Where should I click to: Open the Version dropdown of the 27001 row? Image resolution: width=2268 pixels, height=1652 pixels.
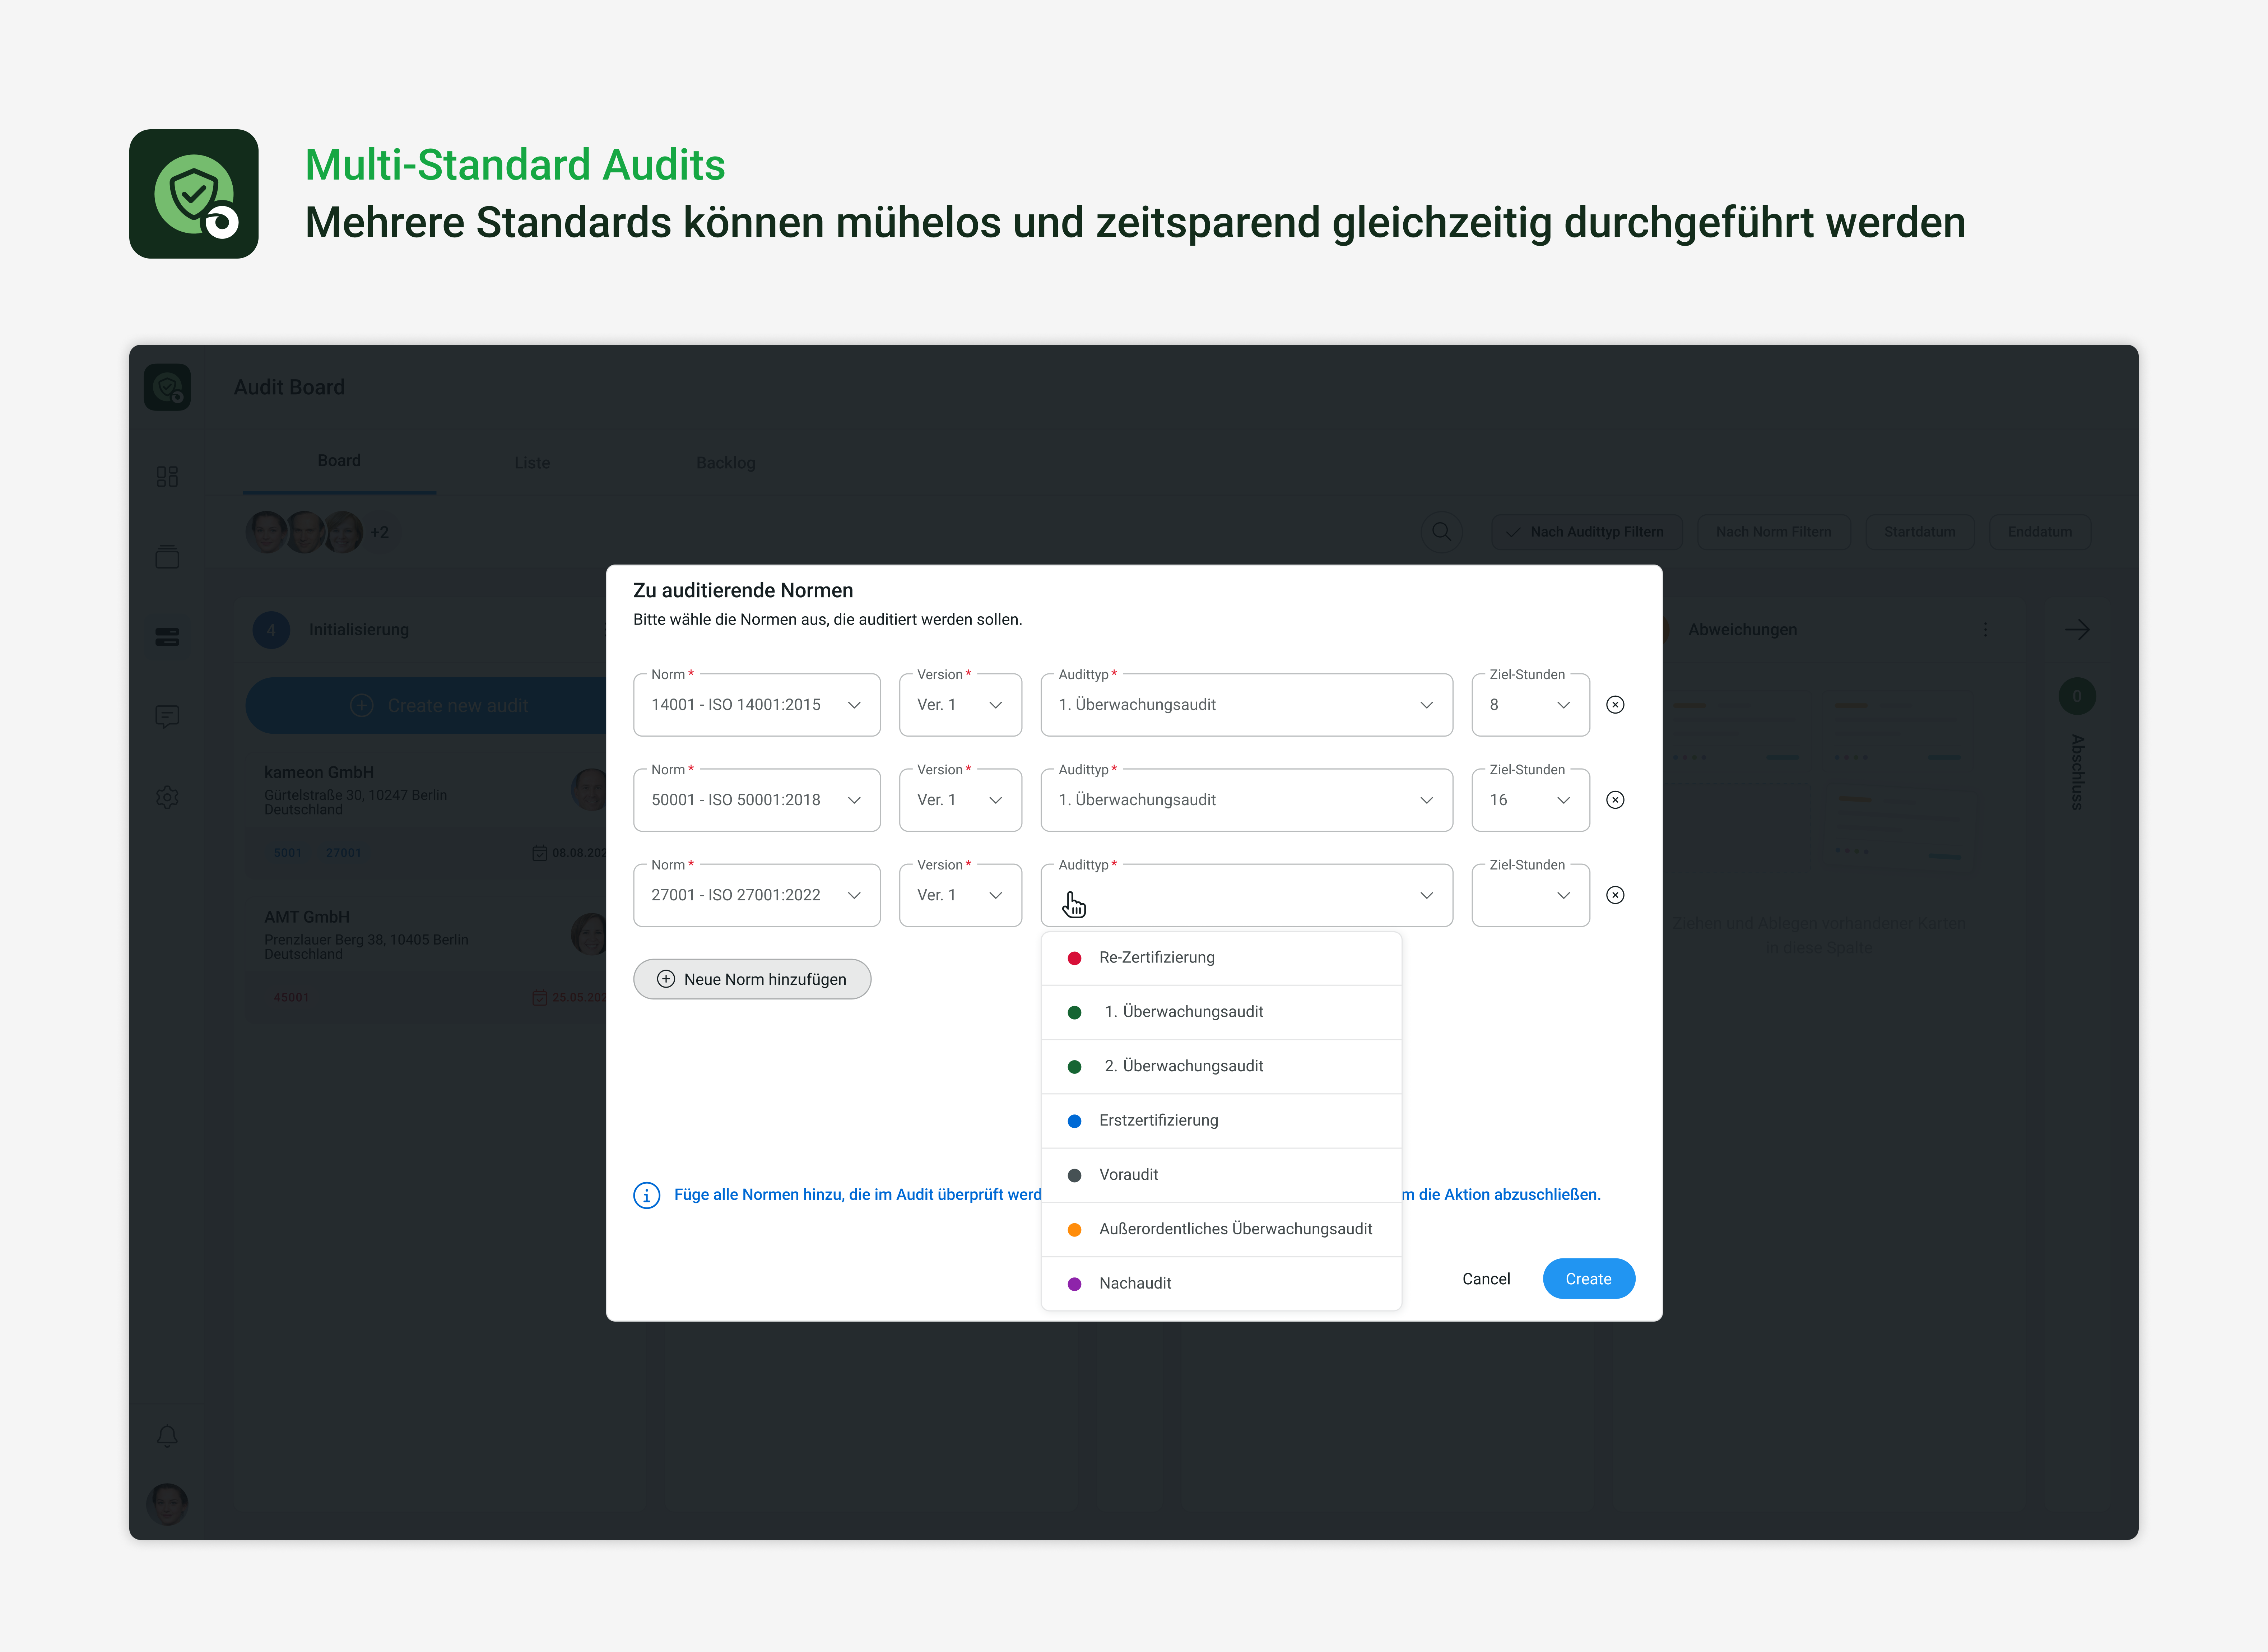point(959,895)
